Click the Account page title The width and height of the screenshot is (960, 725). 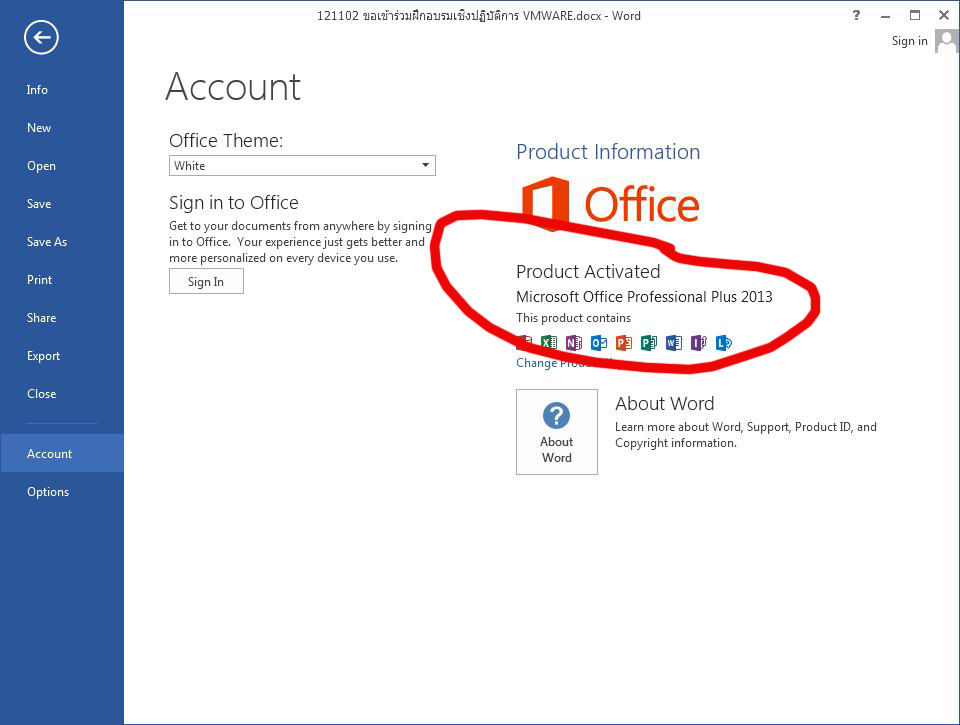(x=233, y=86)
